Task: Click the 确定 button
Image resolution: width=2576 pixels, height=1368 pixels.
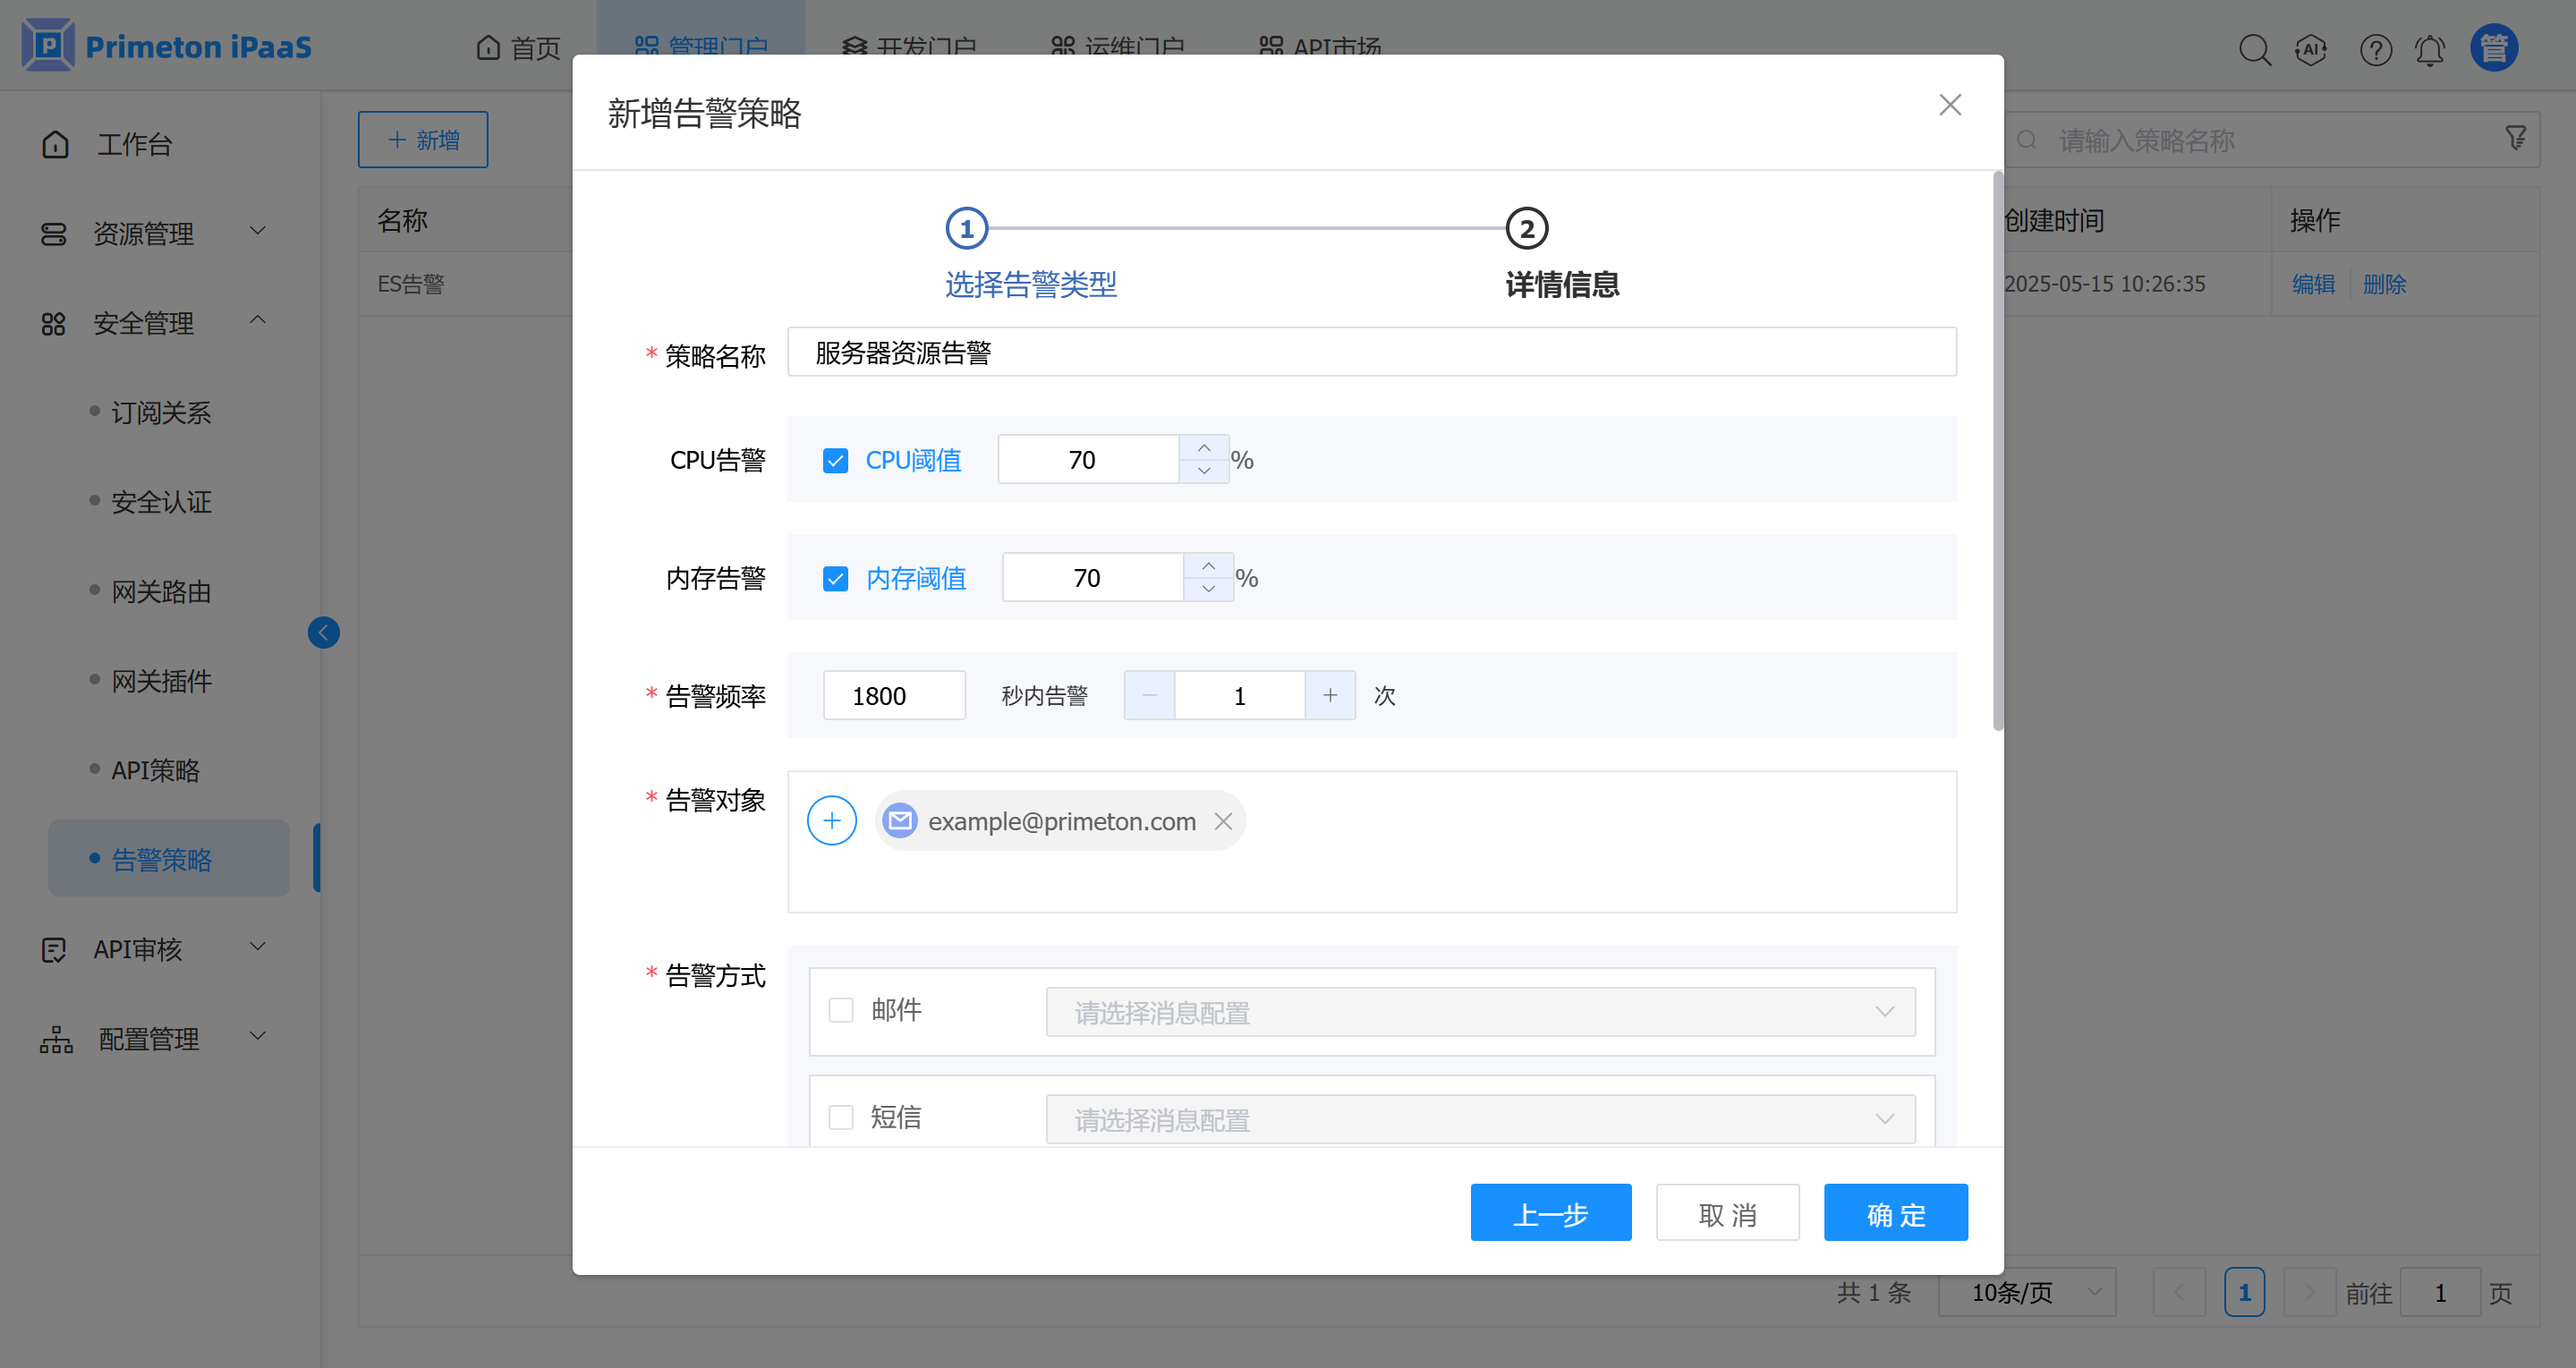Action: 1895,1213
